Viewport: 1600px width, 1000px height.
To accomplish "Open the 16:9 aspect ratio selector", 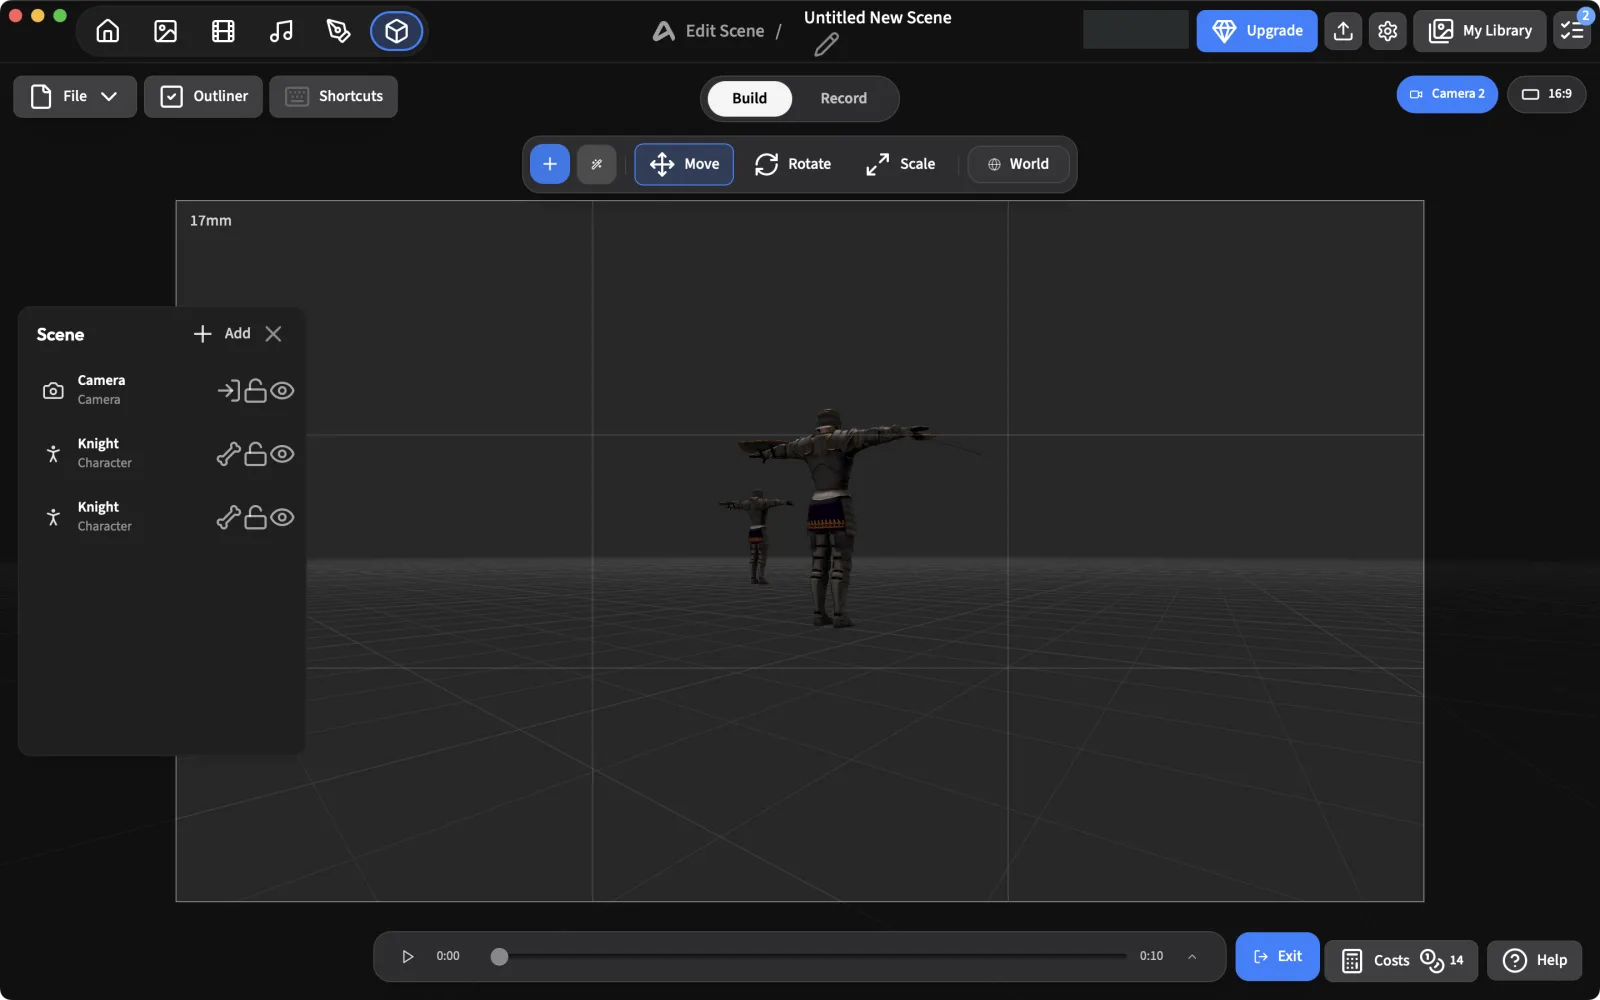I will tap(1546, 94).
